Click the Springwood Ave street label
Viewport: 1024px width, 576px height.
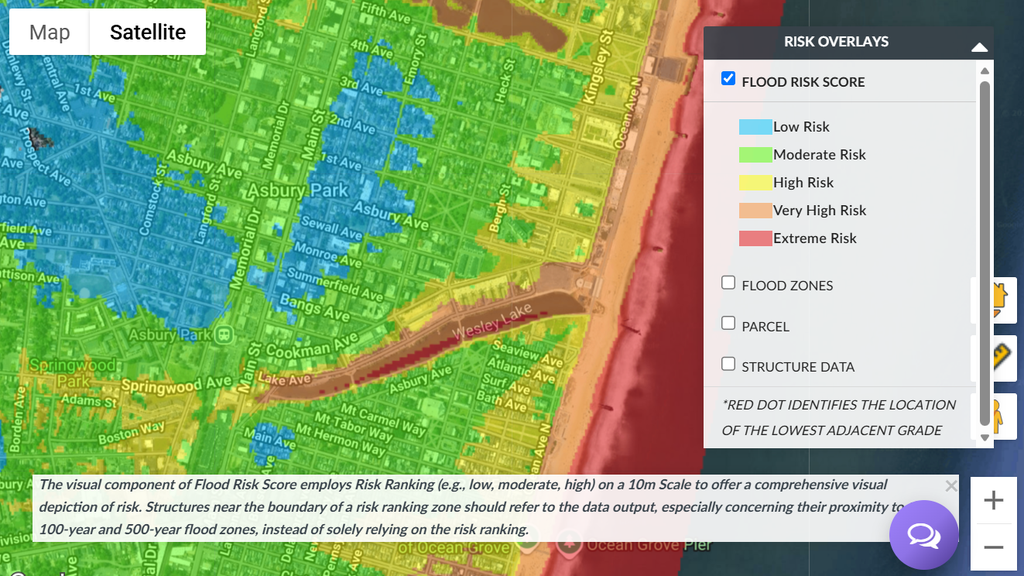(x=176, y=385)
